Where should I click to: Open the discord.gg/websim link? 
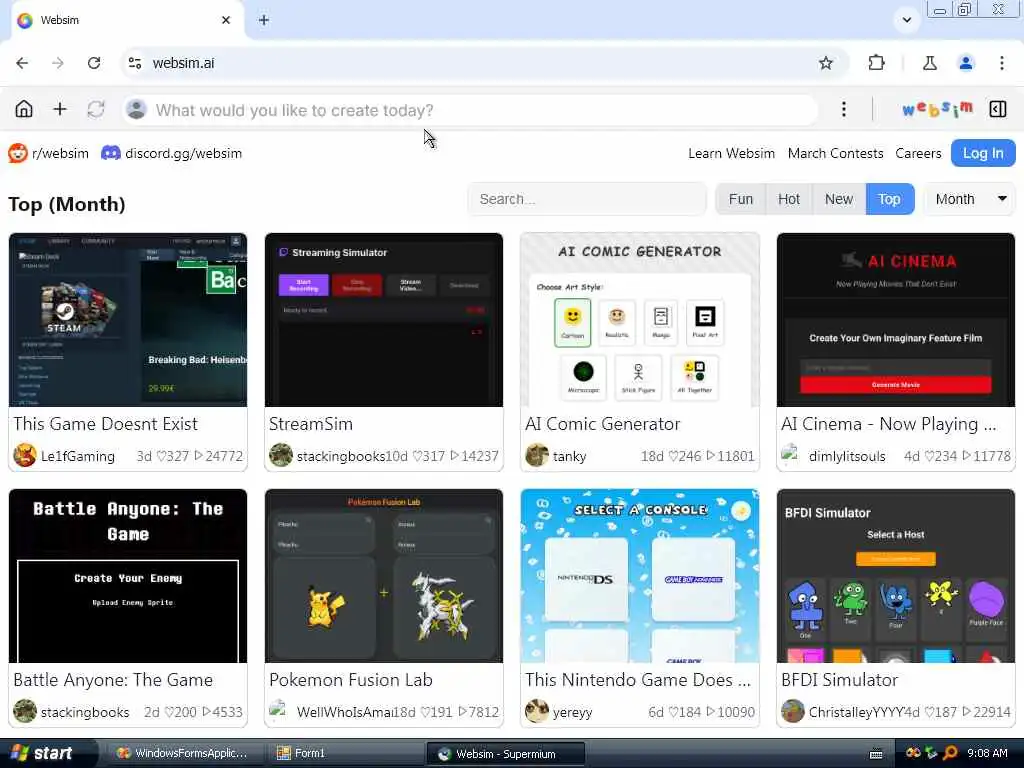[x=172, y=153]
